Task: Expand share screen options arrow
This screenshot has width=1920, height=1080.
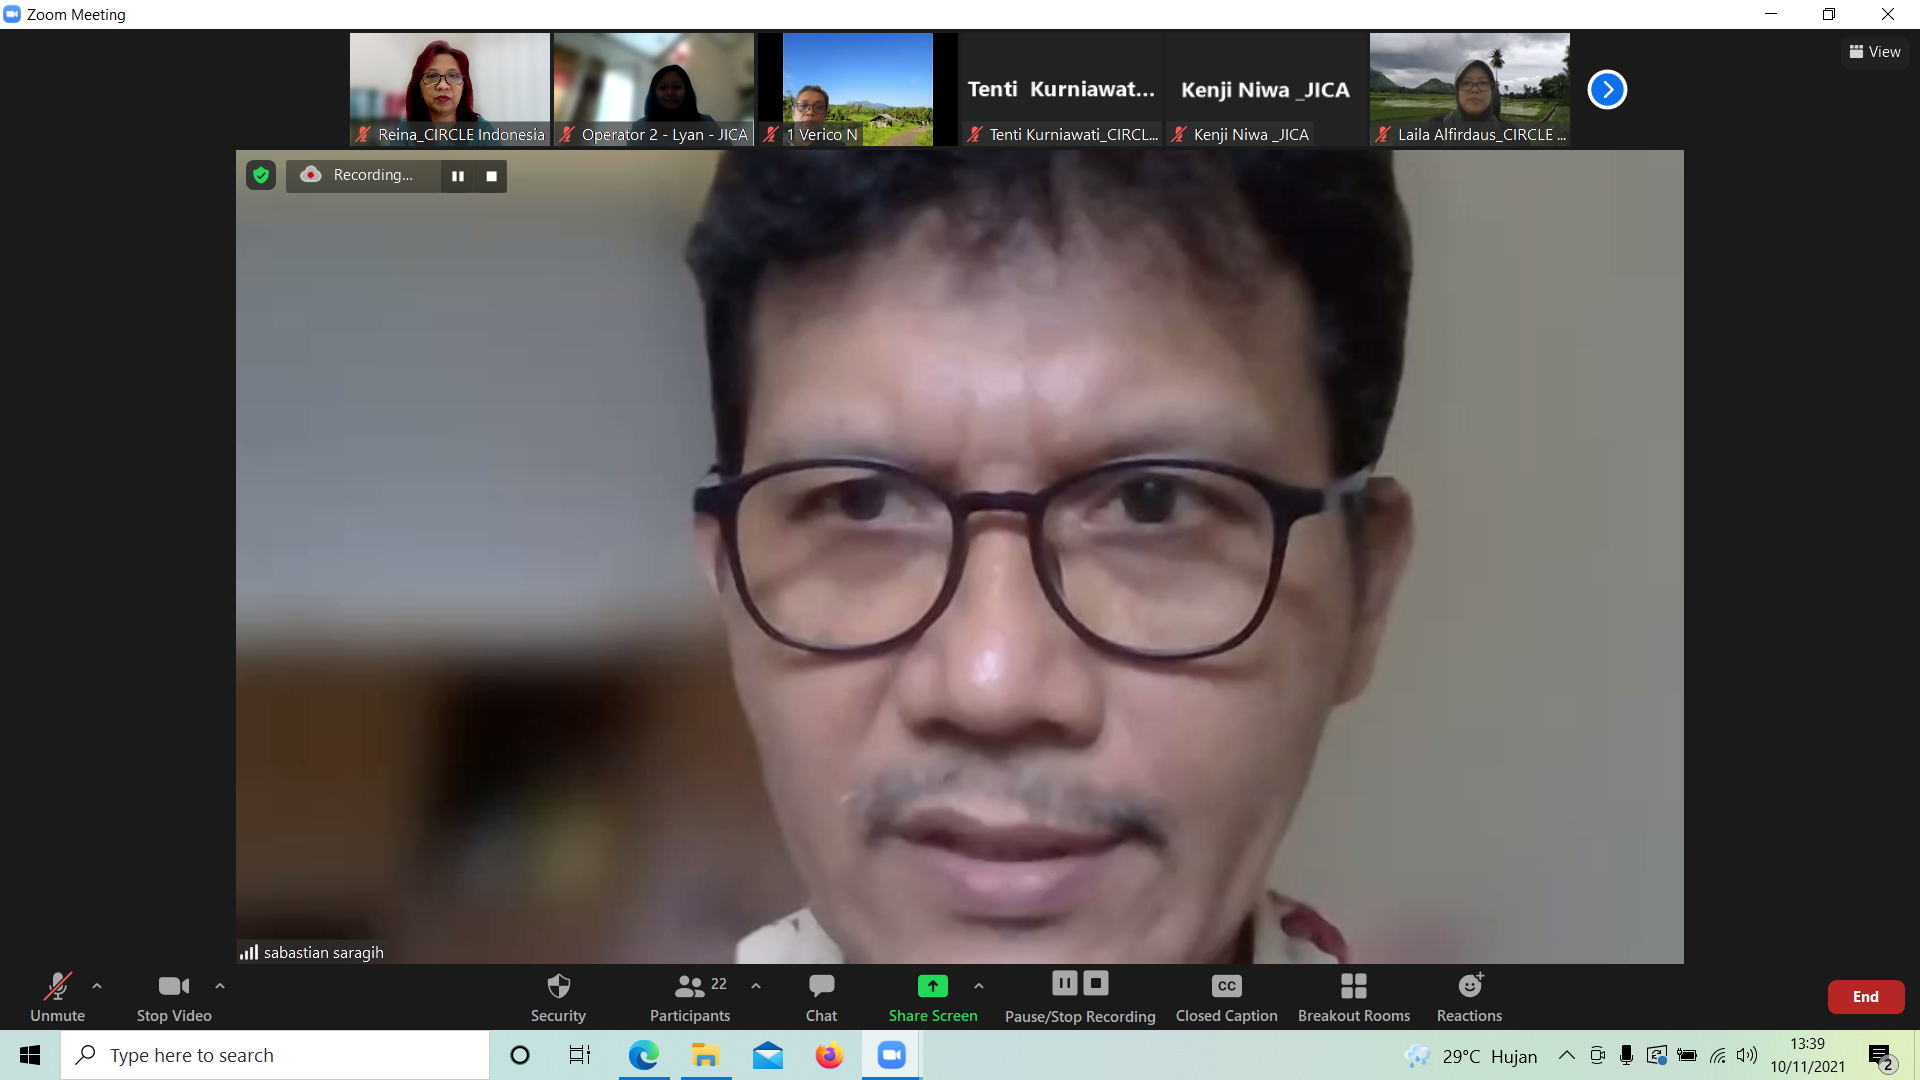Action: (x=979, y=986)
